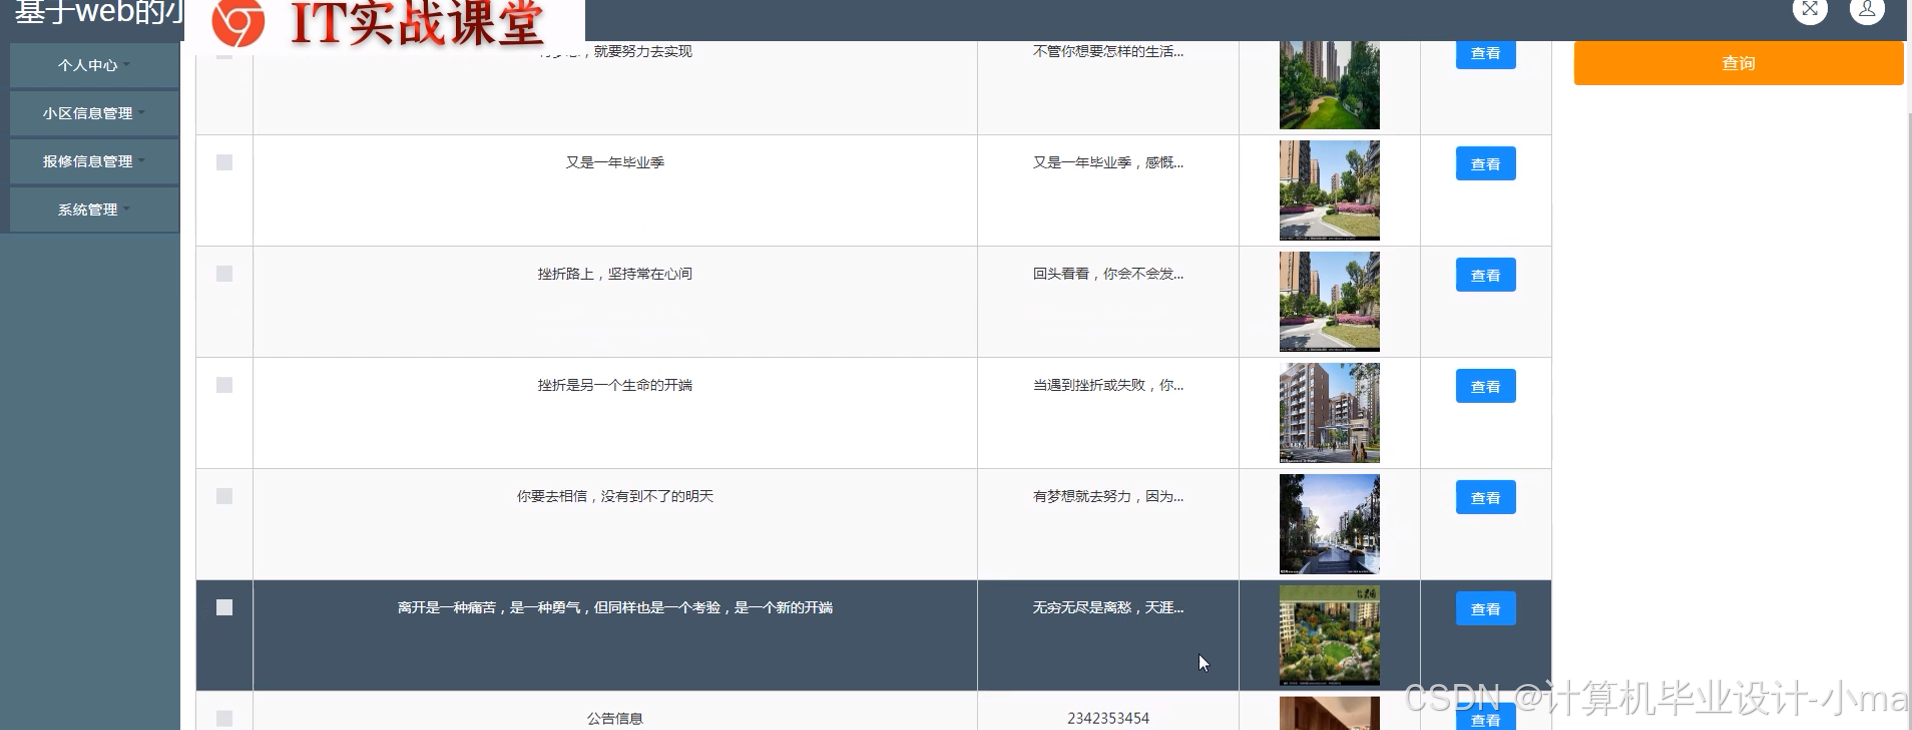Viewport: 1912px width, 730px height.
Task: Select the title starting 离开是一种痛苦，是一种勇气
Action: [615, 607]
